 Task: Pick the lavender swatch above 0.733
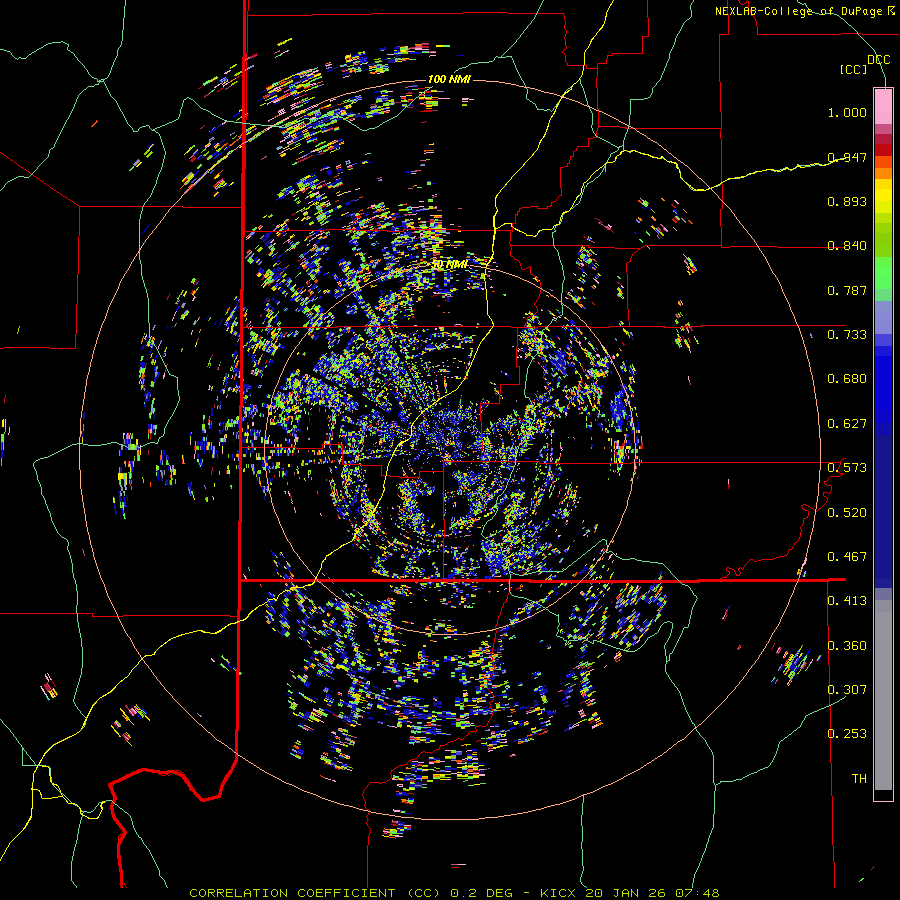883,318
